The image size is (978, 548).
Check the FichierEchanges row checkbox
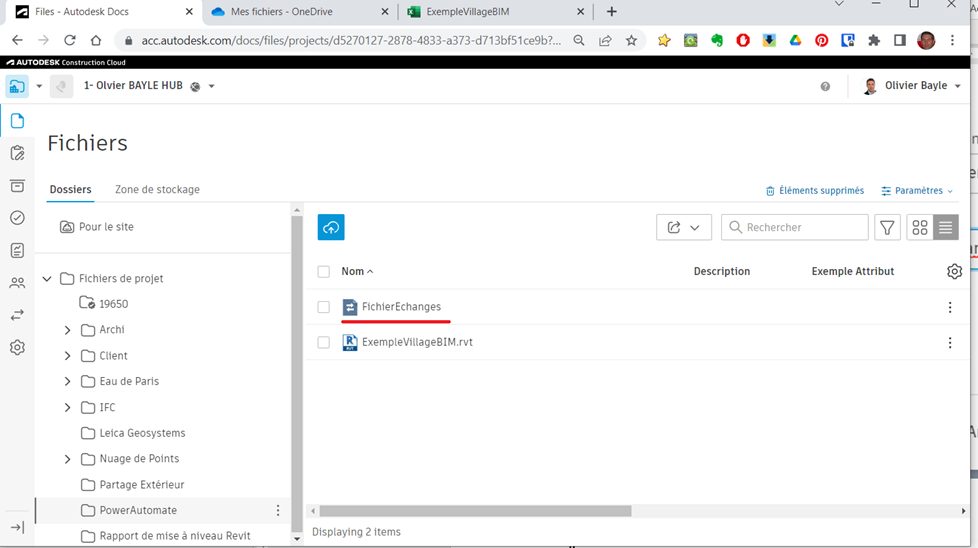pos(323,307)
